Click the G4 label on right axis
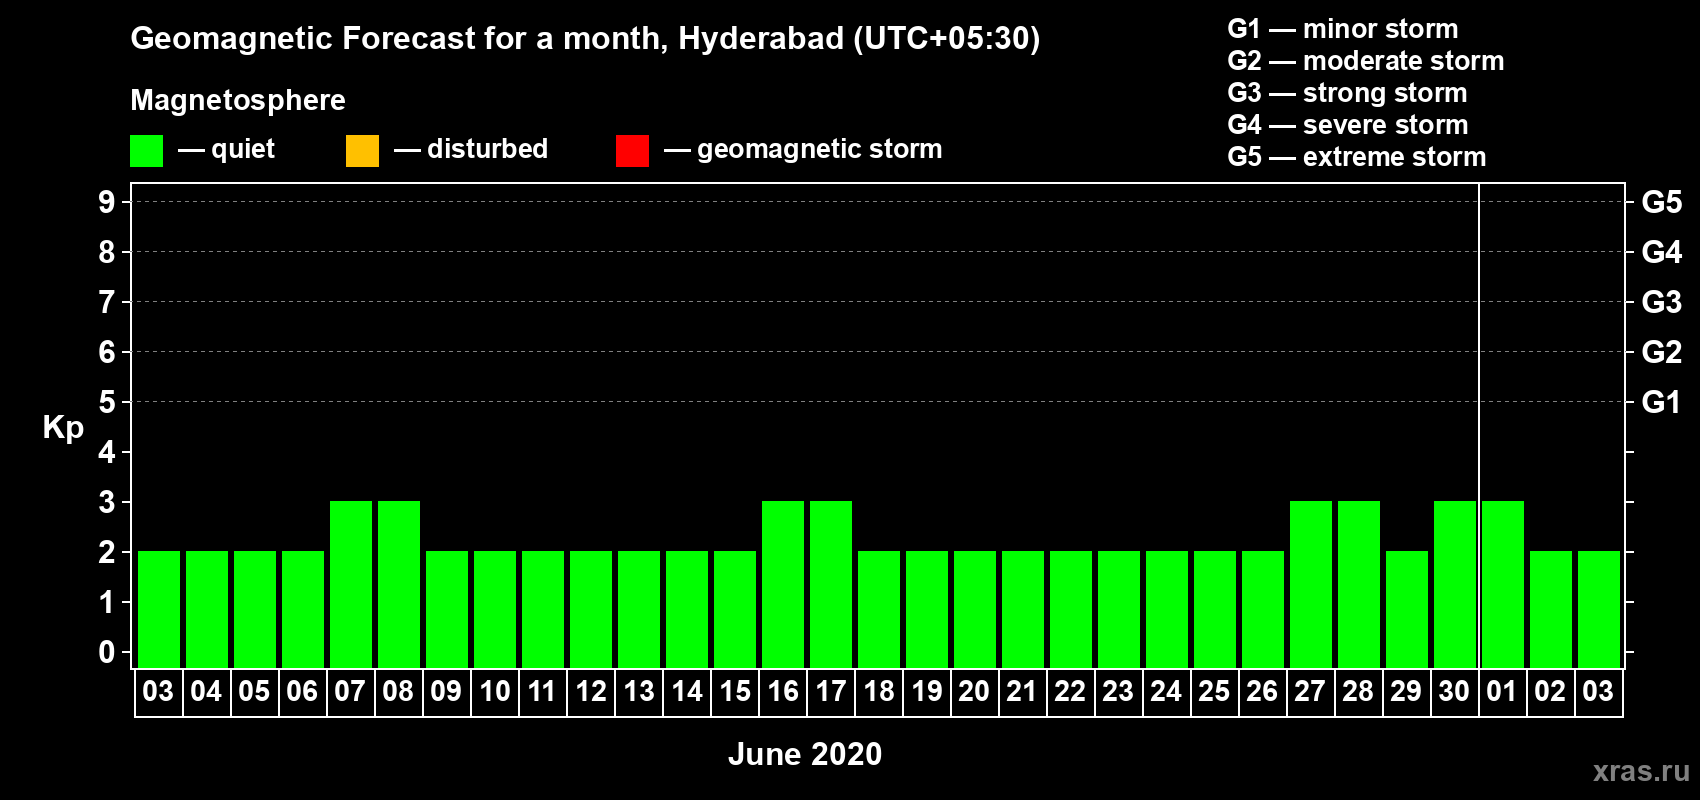 coord(1662,252)
